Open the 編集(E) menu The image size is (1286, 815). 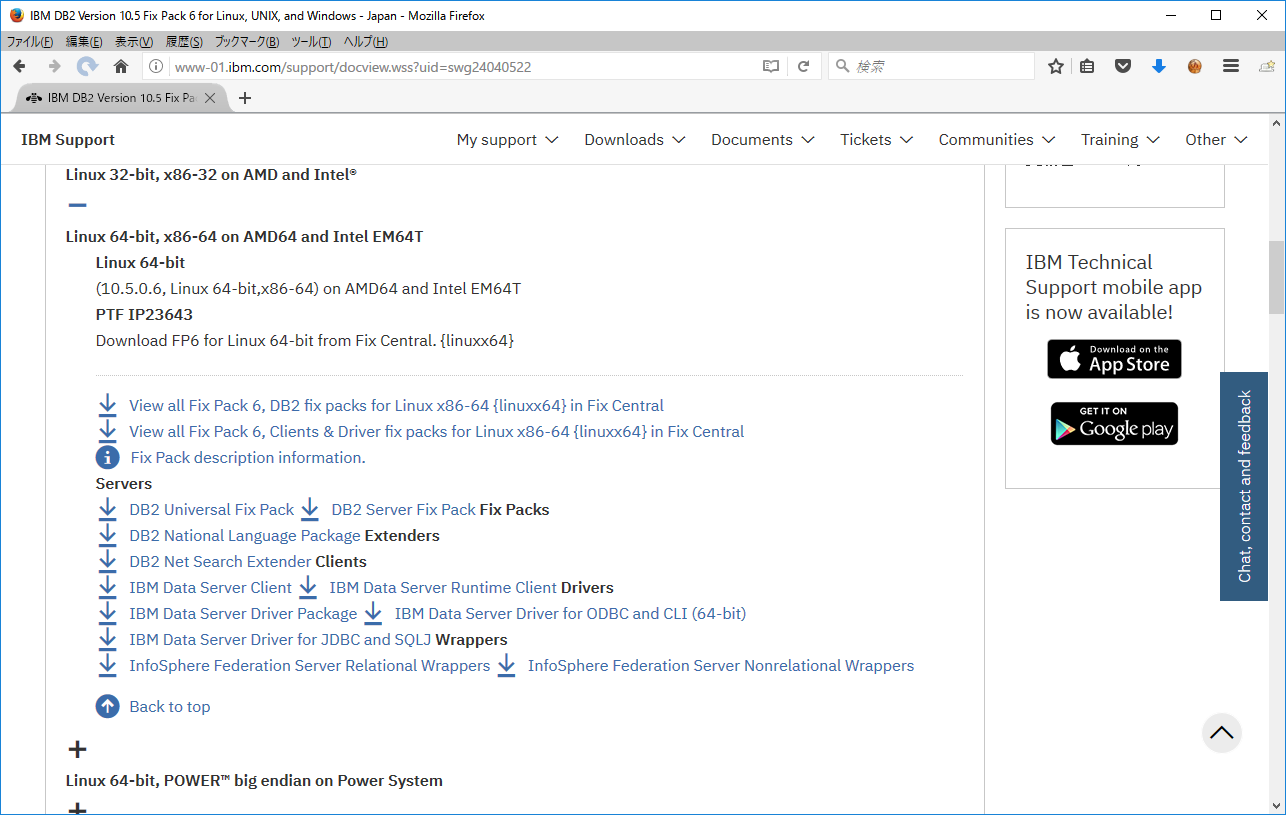[x=84, y=42]
